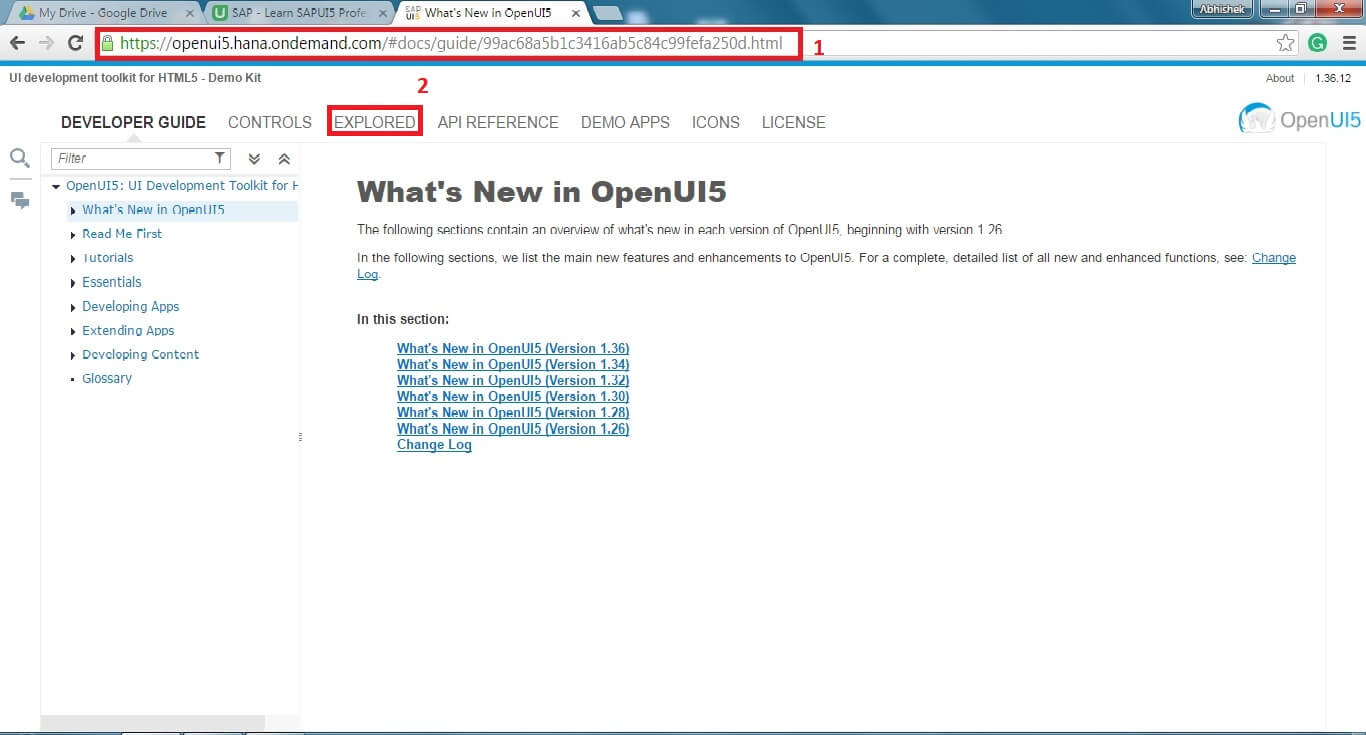This screenshot has width=1366, height=735.
Task: Open the CONTROLS section
Action: point(270,122)
